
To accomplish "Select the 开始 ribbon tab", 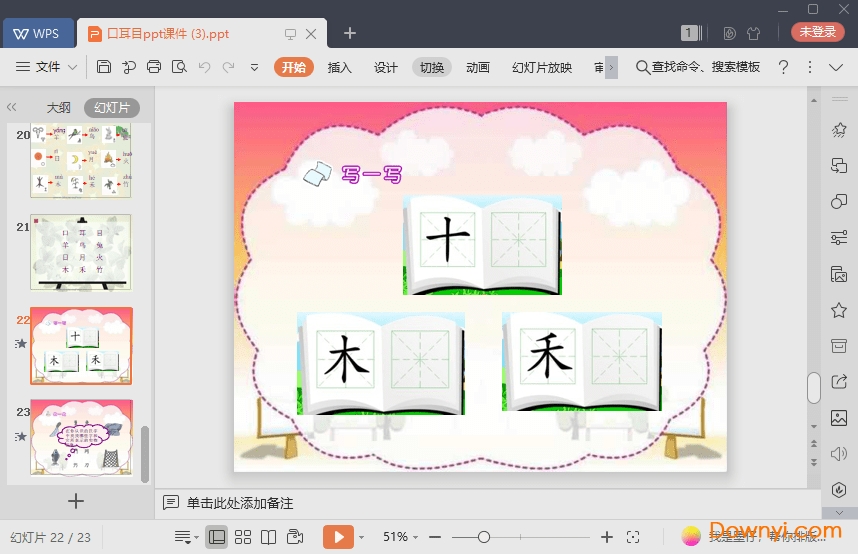I will [x=294, y=67].
